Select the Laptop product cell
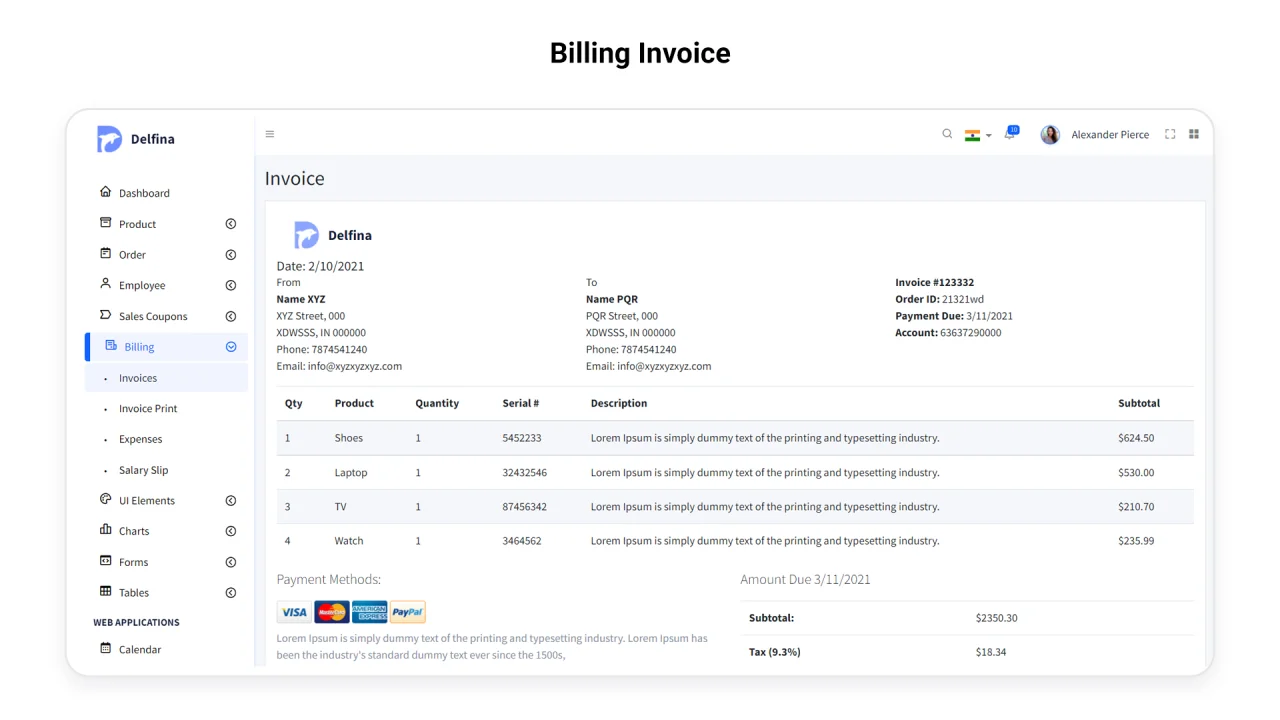The image size is (1280, 720). (x=351, y=472)
